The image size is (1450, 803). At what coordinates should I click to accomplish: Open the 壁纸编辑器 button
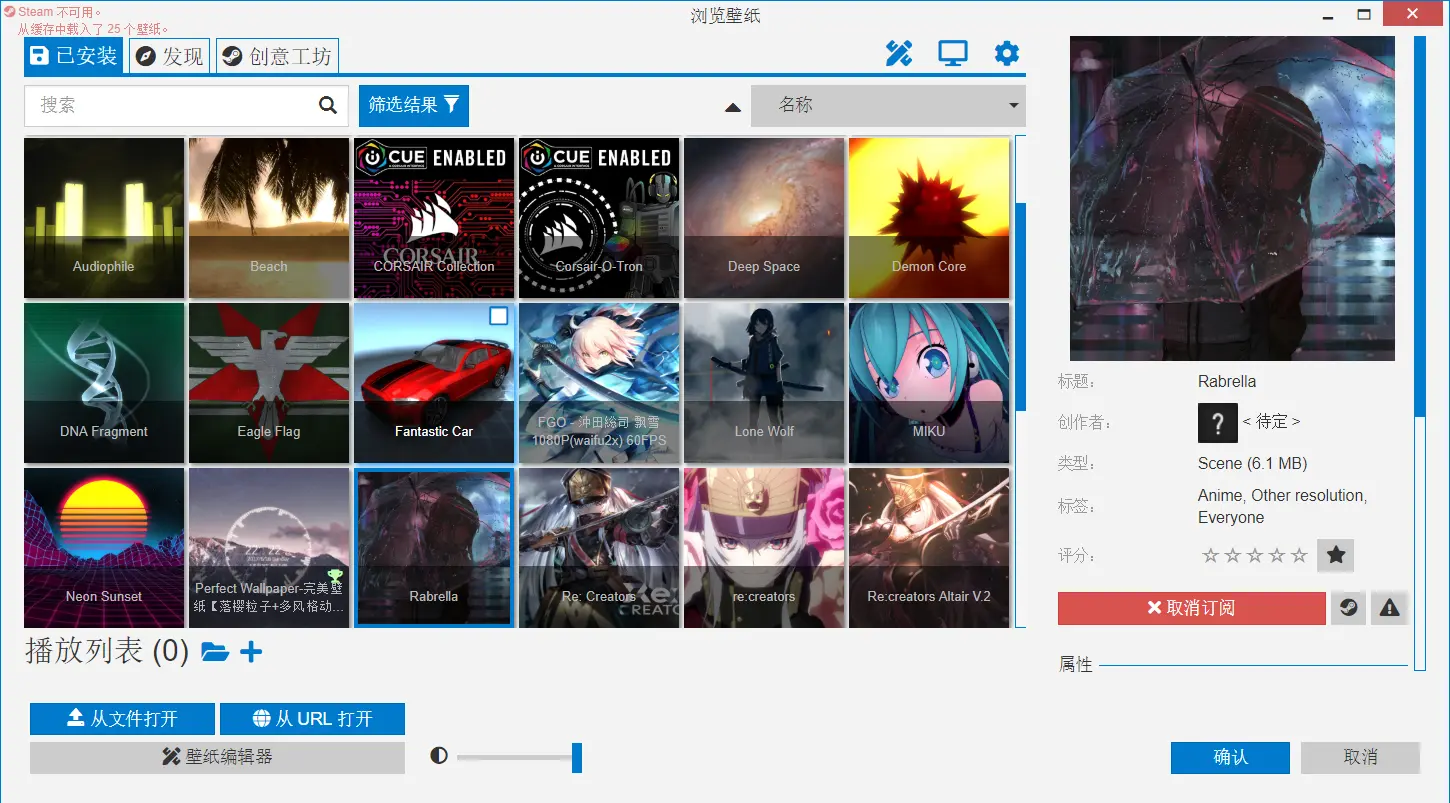[x=217, y=757]
